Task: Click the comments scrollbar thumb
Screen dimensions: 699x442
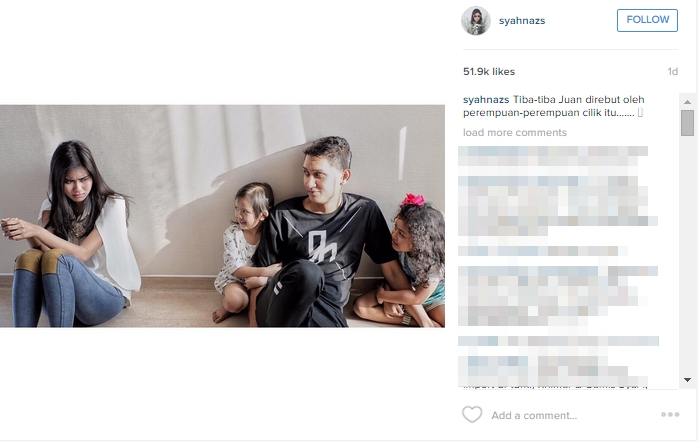Action: [x=687, y=123]
